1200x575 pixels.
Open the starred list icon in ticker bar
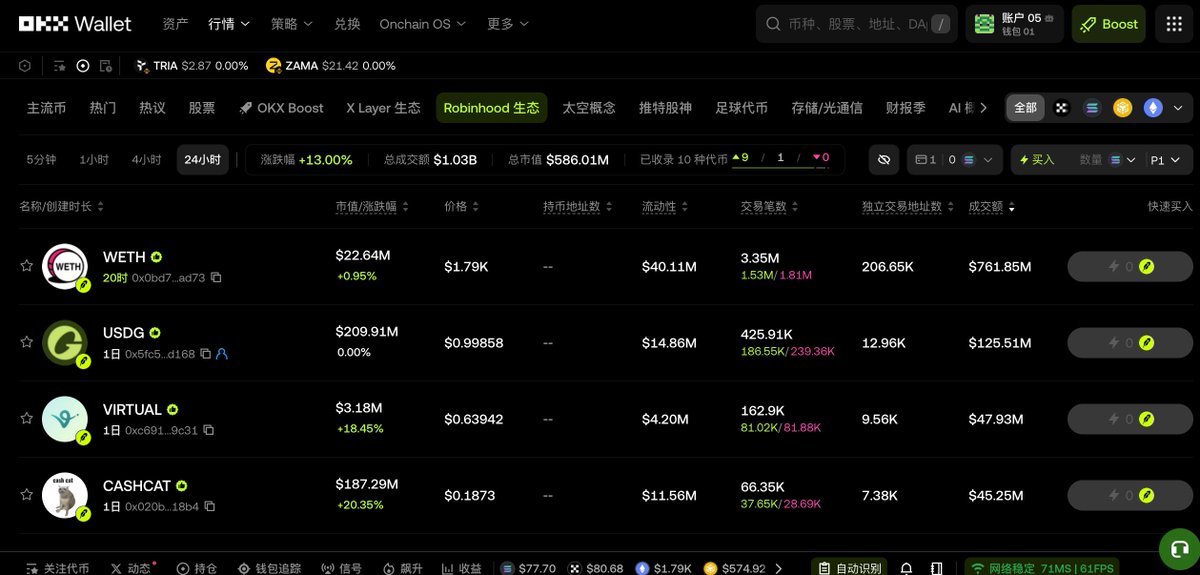60,66
